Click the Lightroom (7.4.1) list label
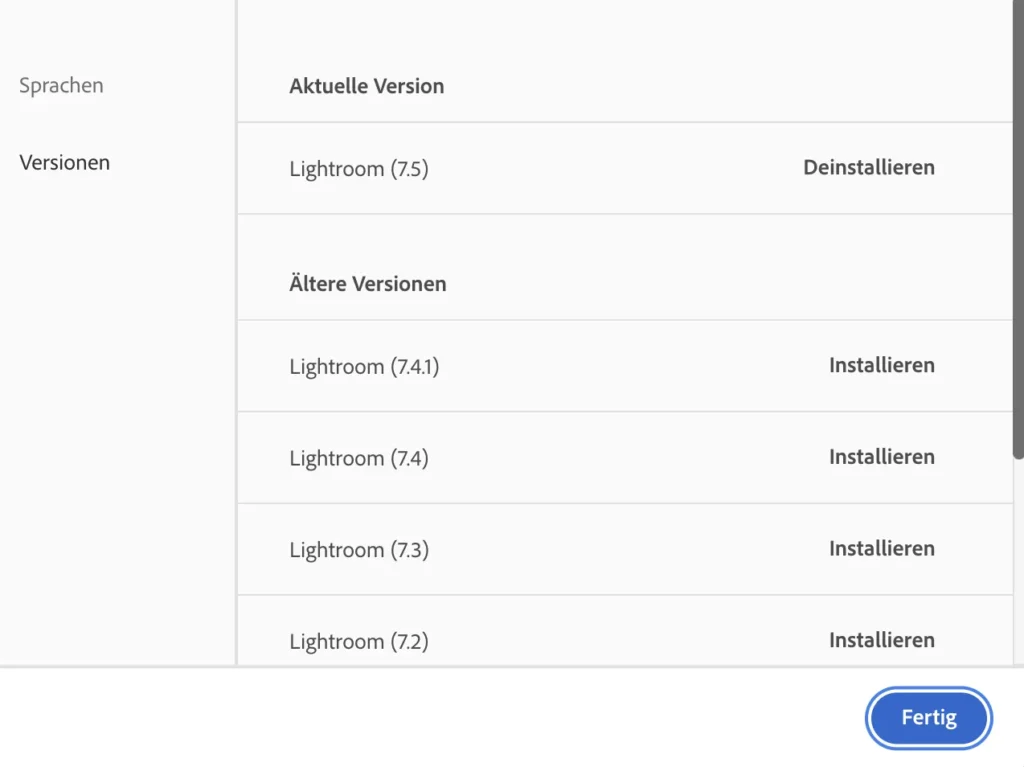1024x767 pixels. (364, 367)
